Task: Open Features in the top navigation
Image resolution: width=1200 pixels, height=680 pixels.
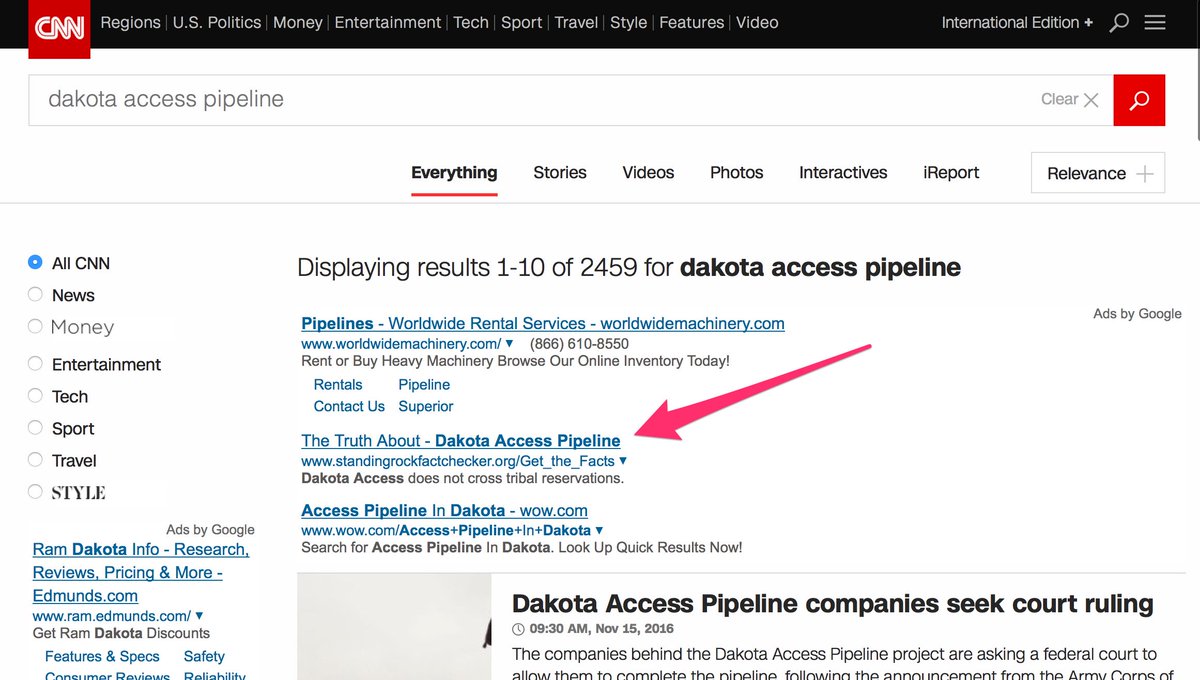Action: coord(692,22)
